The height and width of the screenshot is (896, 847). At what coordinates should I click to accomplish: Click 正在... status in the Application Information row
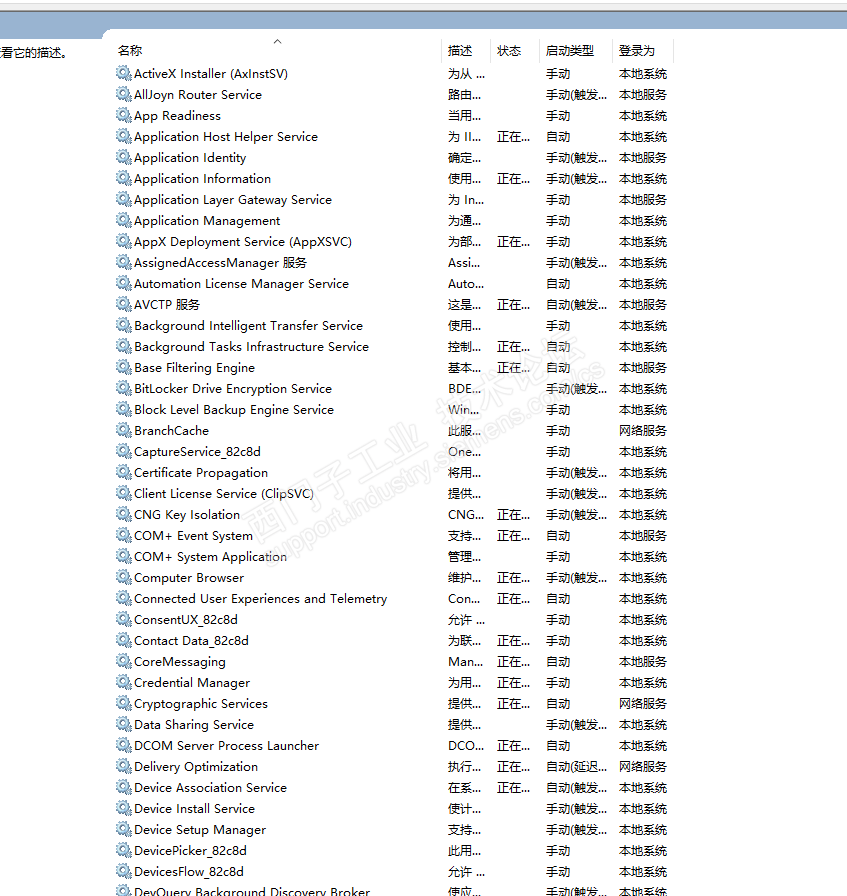[x=513, y=178]
